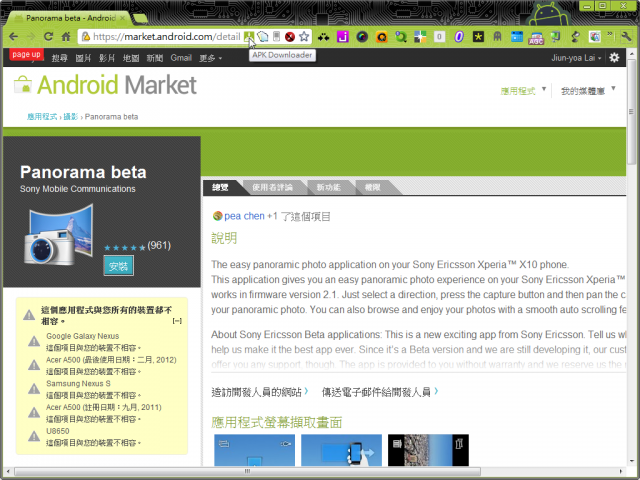Click the colorful squares extension icon
The image size is (640, 480).
420,37
